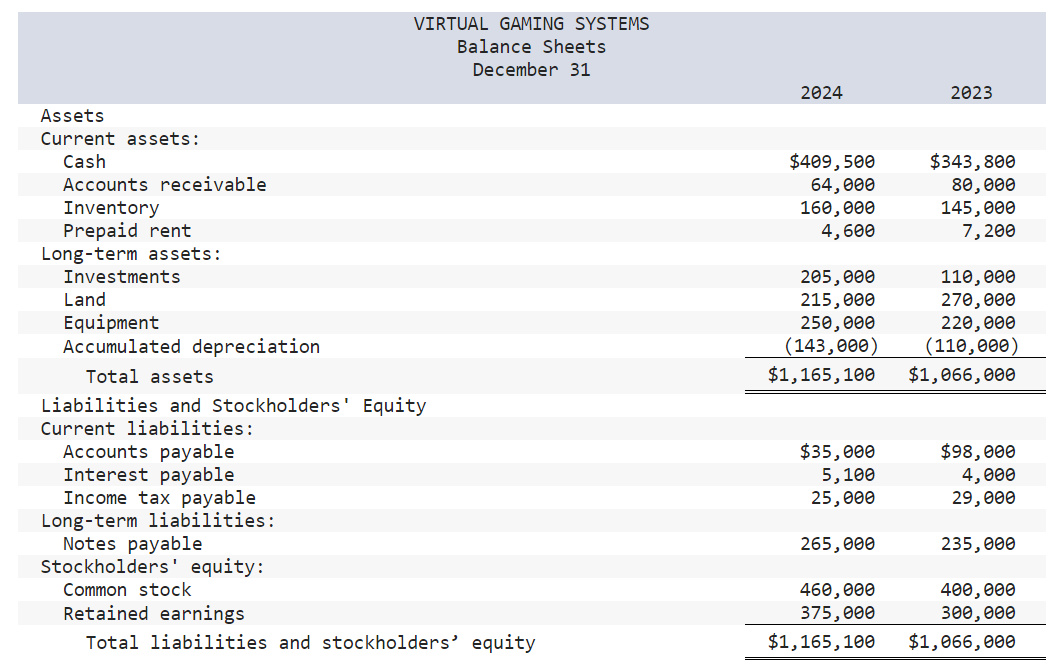Select the title VIRTUAL GAMING SYSTEMS
The image size is (1063, 671).
point(531,23)
